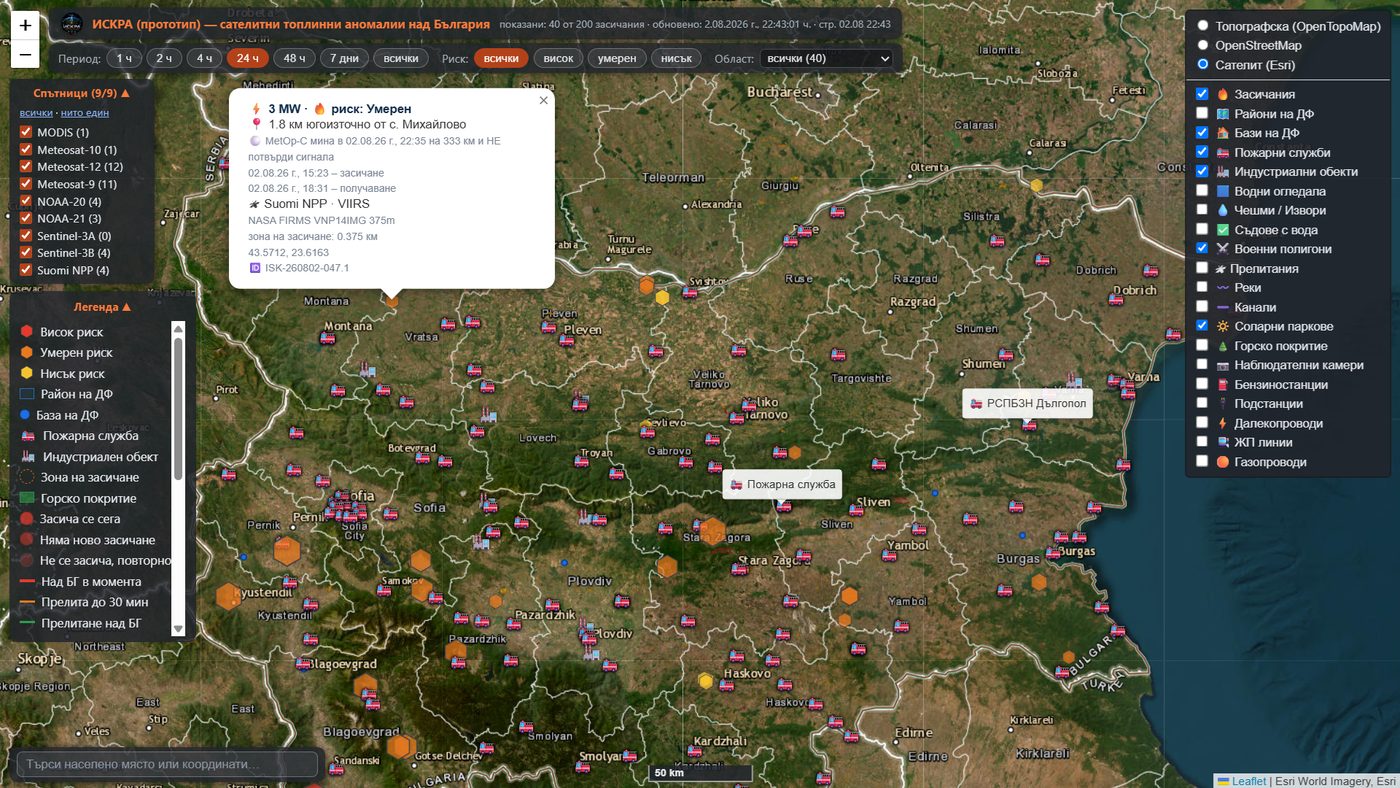Focus the place or coordinates search field
1400x788 pixels.
(x=168, y=764)
